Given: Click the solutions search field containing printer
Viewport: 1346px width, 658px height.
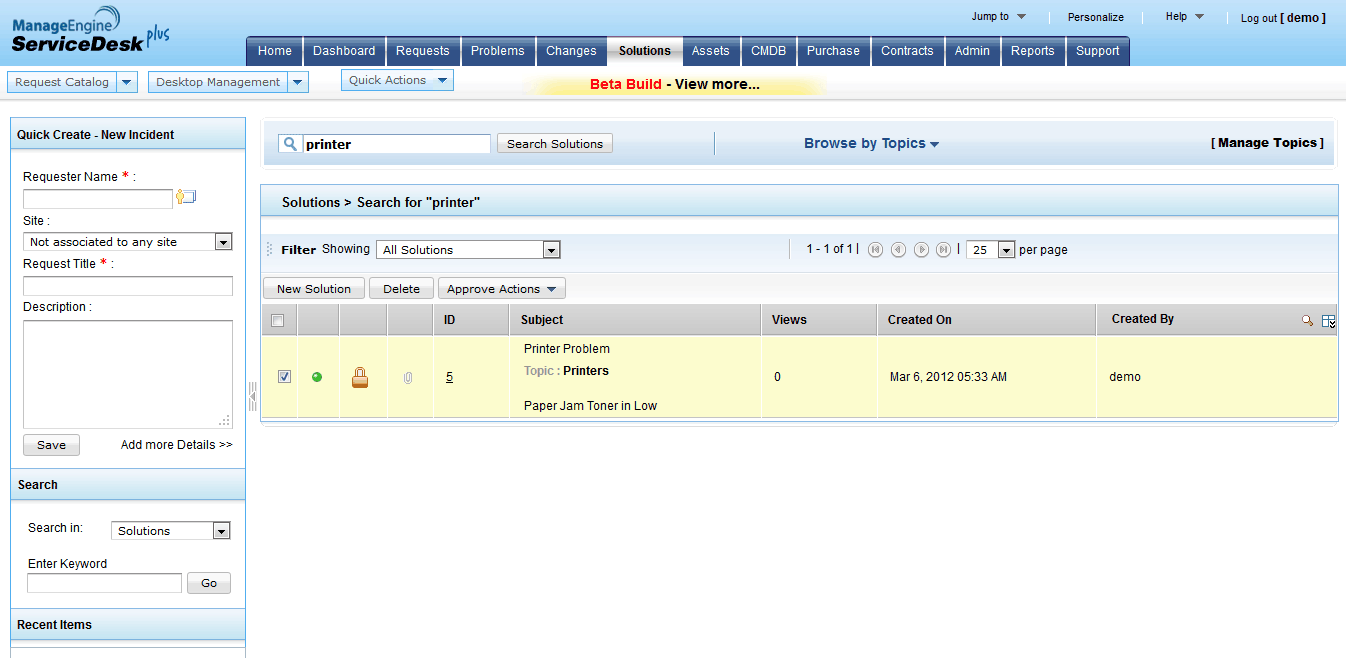Looking at the screenshot, I should point(396,144).
